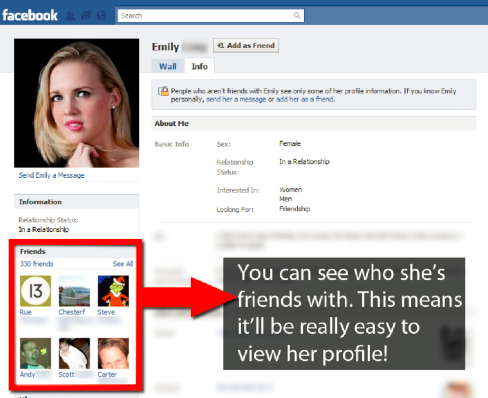The width and height of the screenshot is (488, 398).
Task: Click Send Emily a Message link
Action: [51, 175]
